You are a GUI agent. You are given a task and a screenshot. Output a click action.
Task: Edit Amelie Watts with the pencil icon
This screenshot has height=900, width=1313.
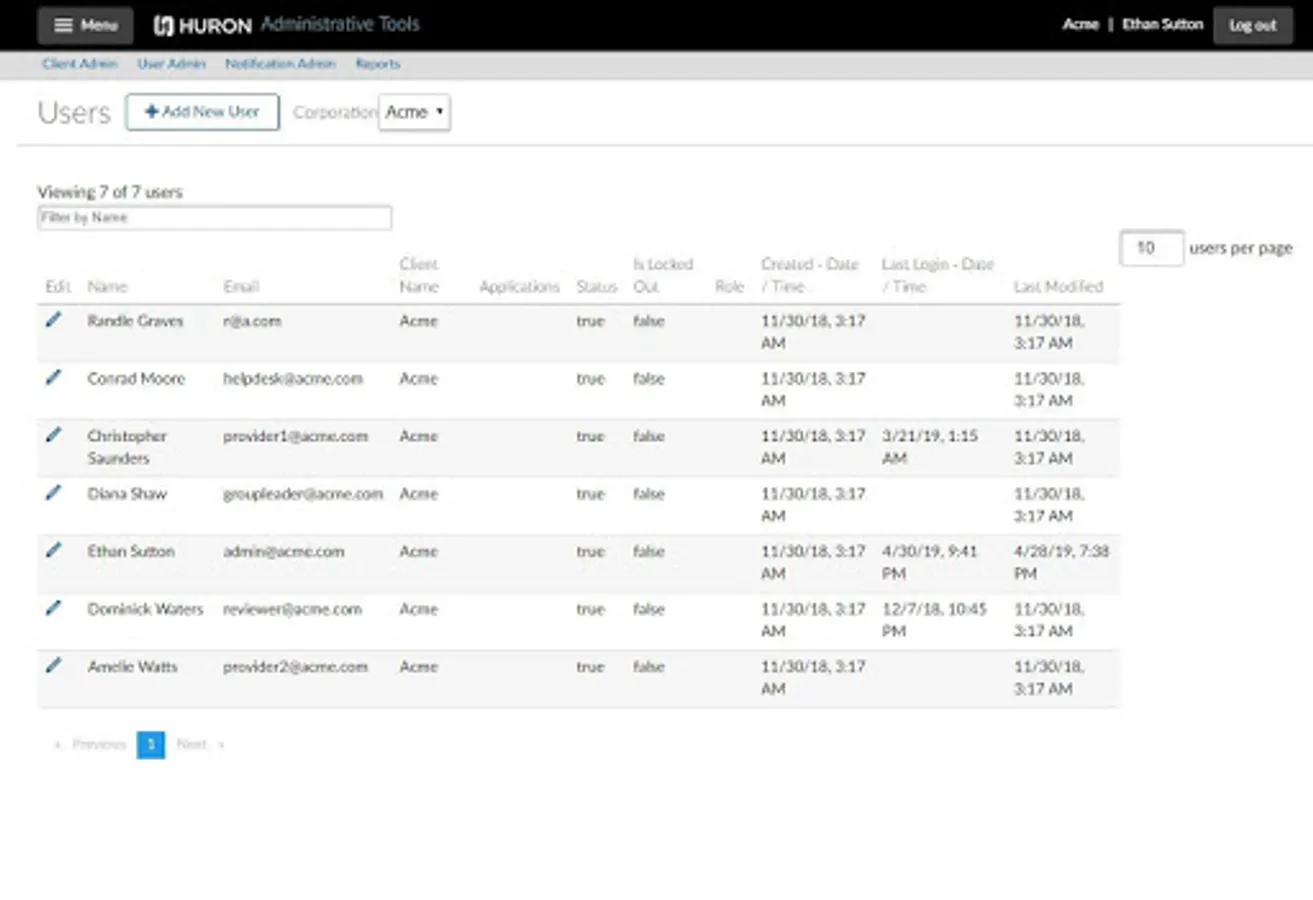[x=54, y=664]
